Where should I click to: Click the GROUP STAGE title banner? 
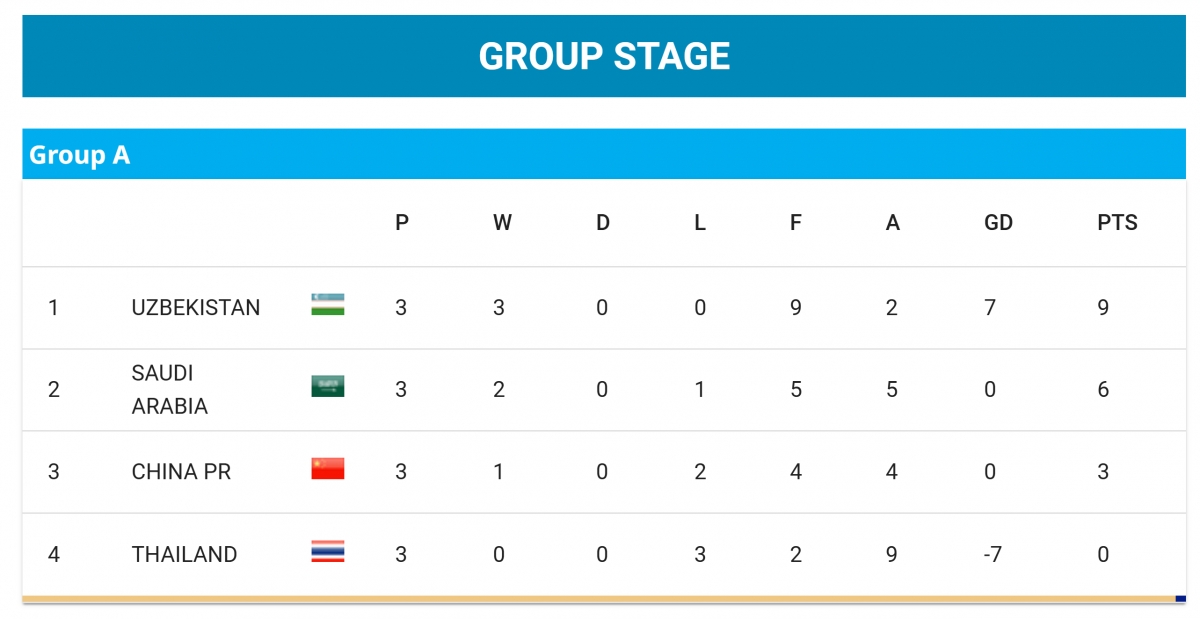604,56
